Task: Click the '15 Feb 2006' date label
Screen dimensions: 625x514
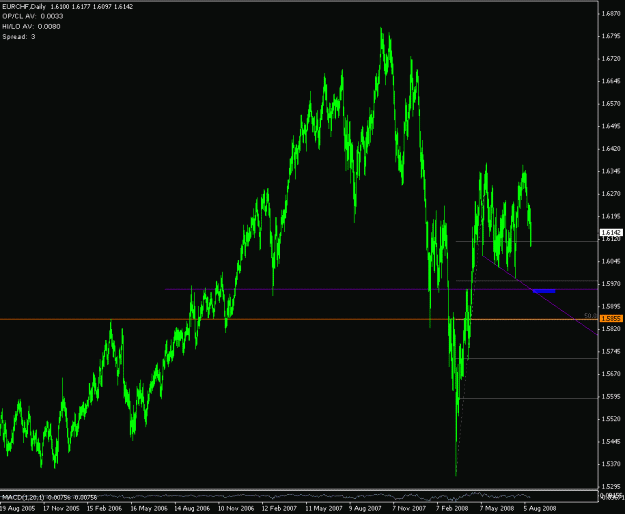Action: (104, 508)
